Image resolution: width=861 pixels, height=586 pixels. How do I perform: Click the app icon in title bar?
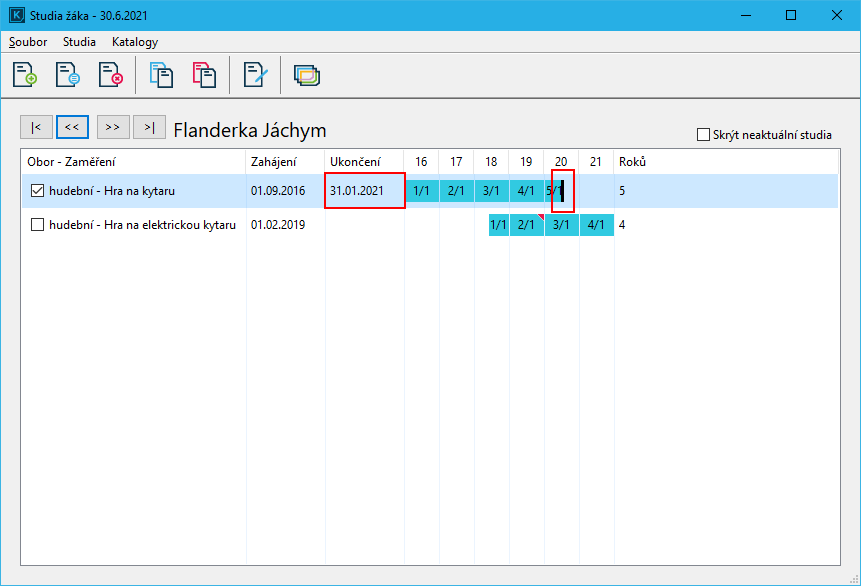pyautogui.click(x=16, y=15)
